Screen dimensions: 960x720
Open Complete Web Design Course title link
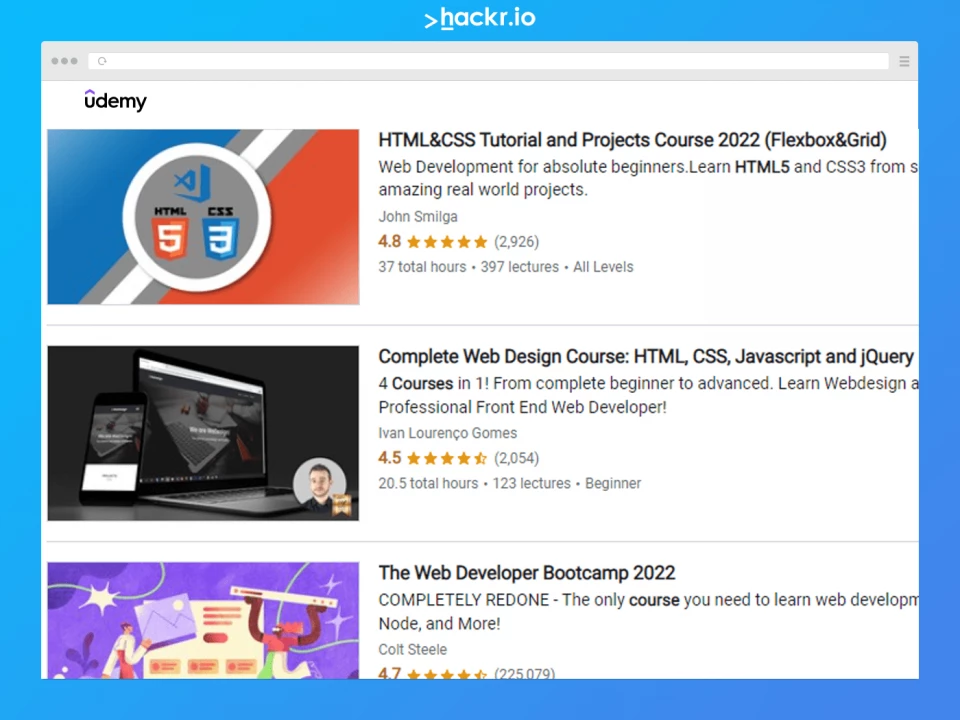point(645,356)
